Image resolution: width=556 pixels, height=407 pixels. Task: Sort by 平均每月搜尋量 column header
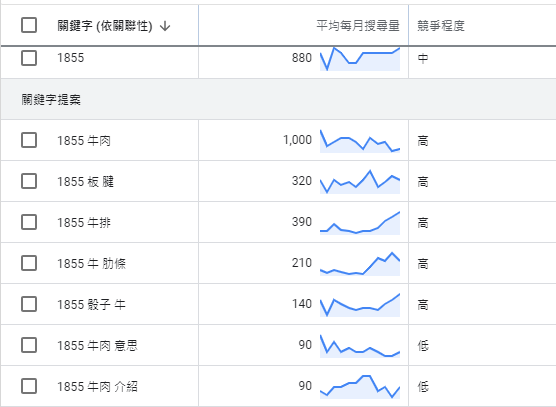358,26
